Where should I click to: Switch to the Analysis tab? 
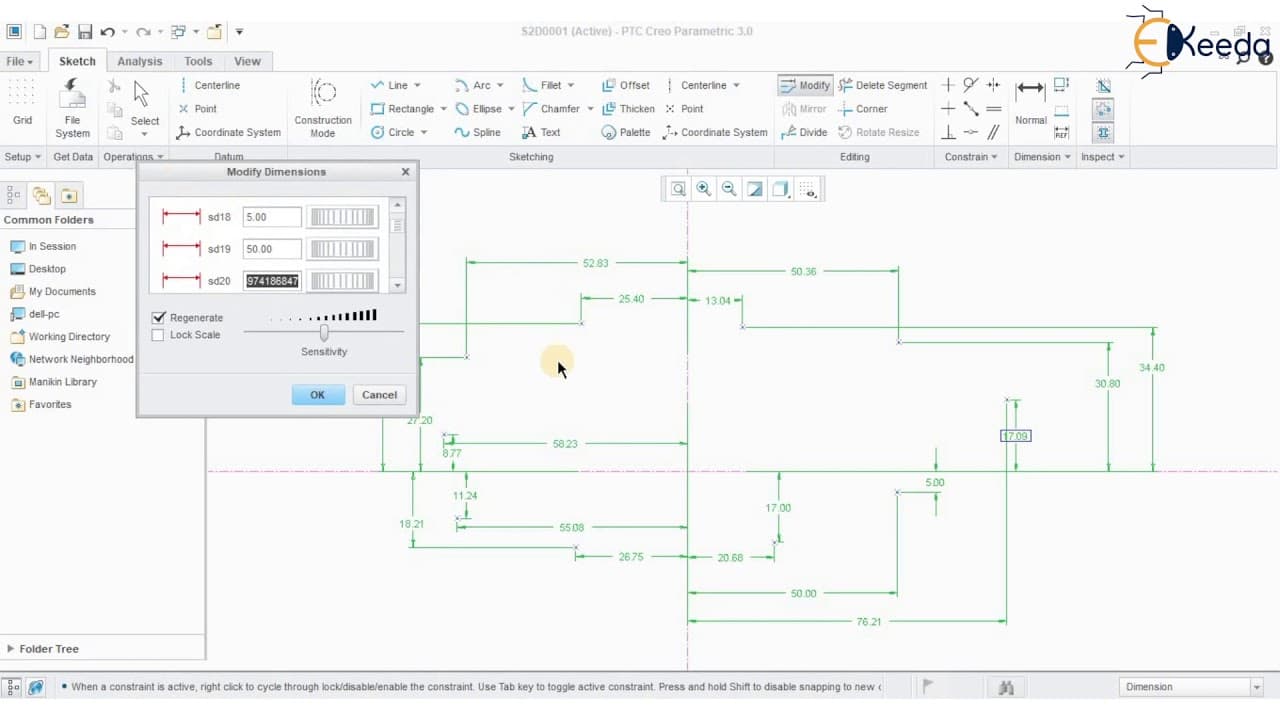pyautogui.click(x=140, y=61)
